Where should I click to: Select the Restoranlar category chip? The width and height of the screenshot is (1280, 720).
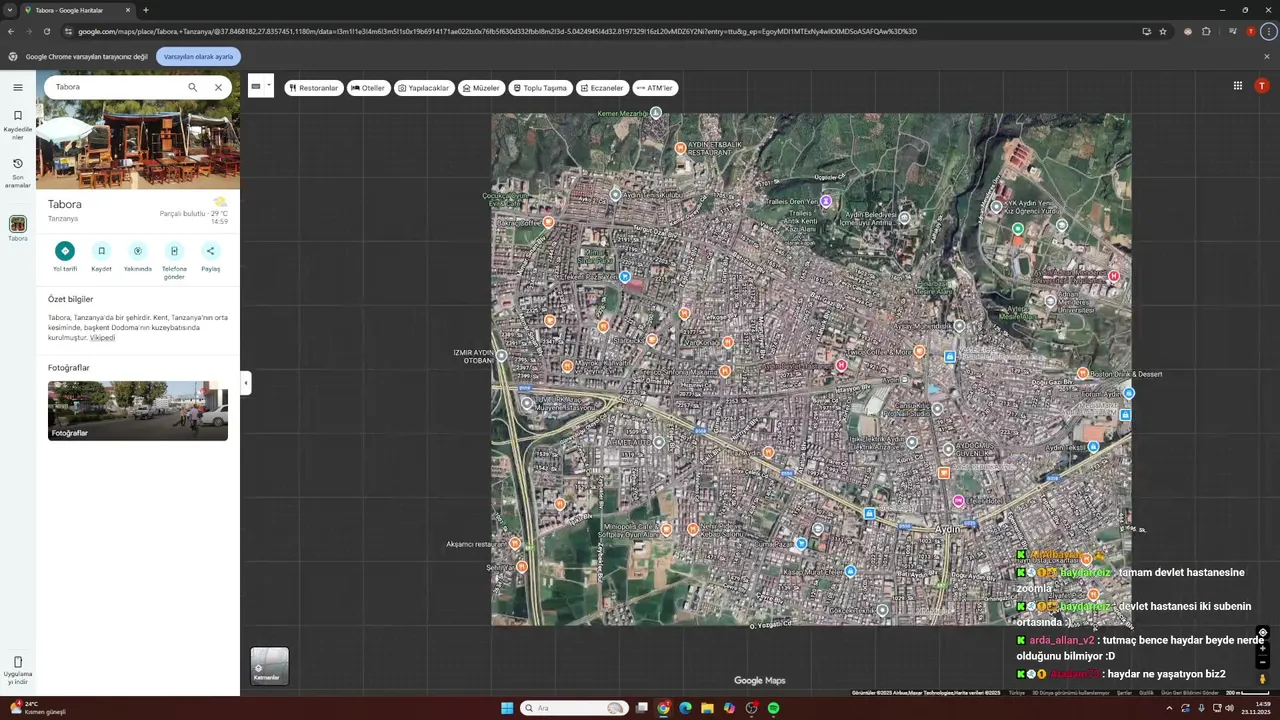pyautogui.click(x=314, y=88)
